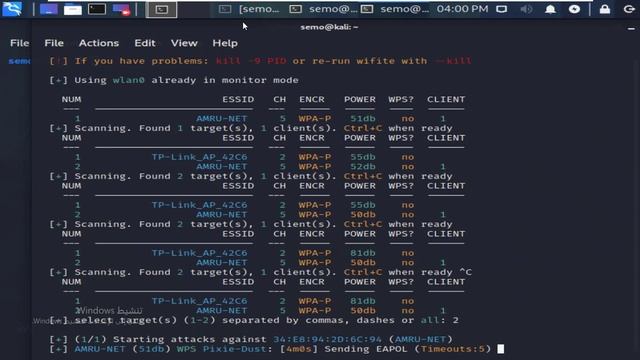
Task: Open the View menu
Action: point(184,43)
